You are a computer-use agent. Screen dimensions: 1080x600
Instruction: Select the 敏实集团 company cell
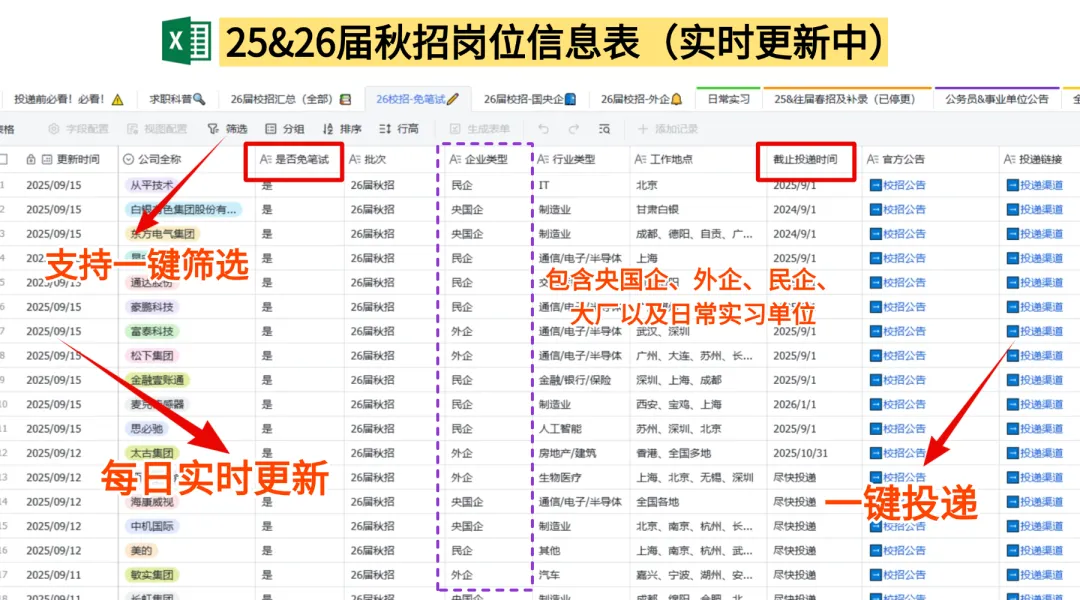tap(152, 575)
